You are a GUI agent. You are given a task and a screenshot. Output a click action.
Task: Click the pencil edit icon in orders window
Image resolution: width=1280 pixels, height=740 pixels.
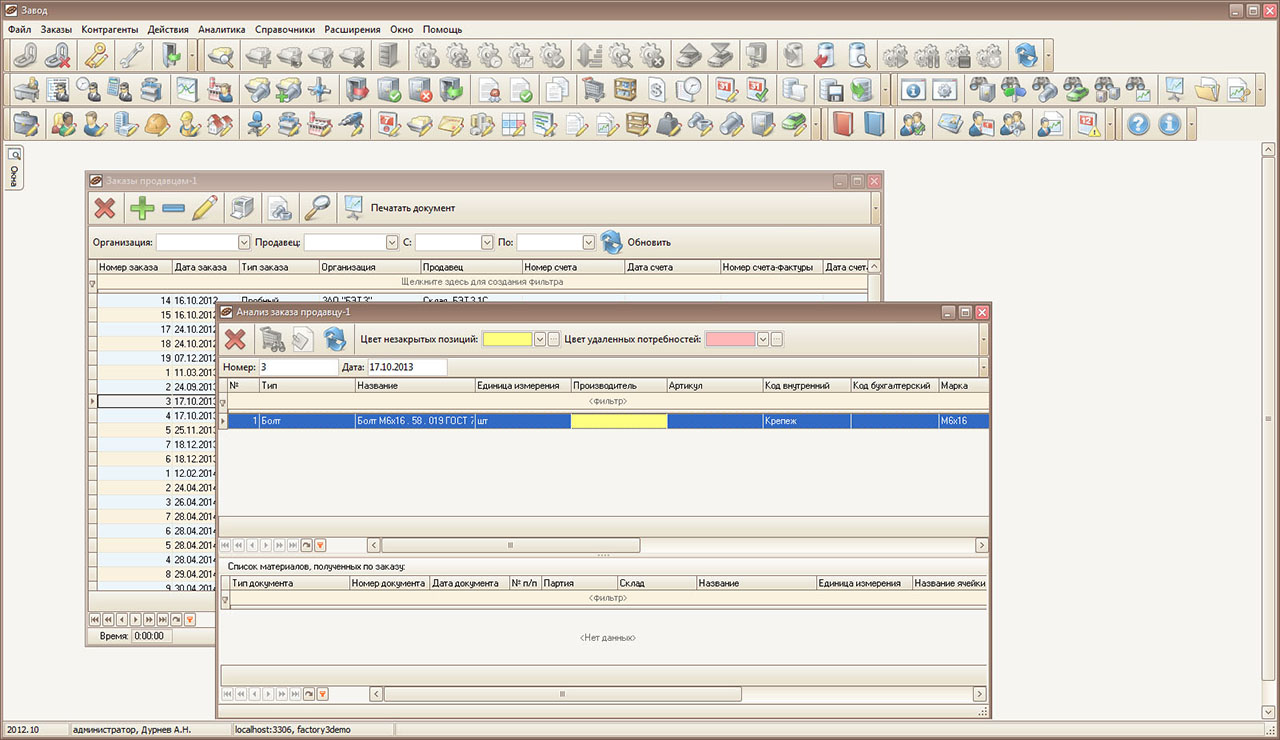pyautogui.click(x=204, y=208)
